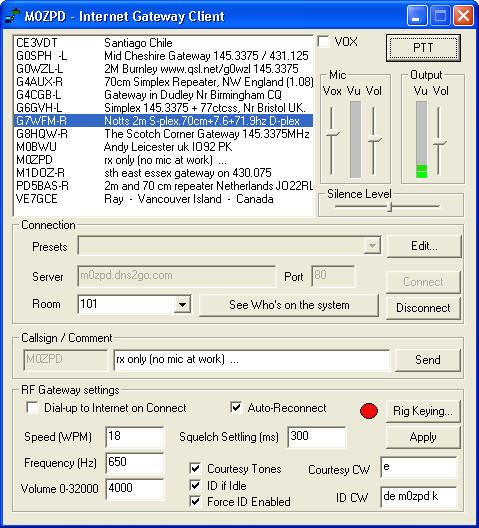
Task: Select G4AUX-R 70cm Simplex Repeater row
Action: (x=164, y=82)
